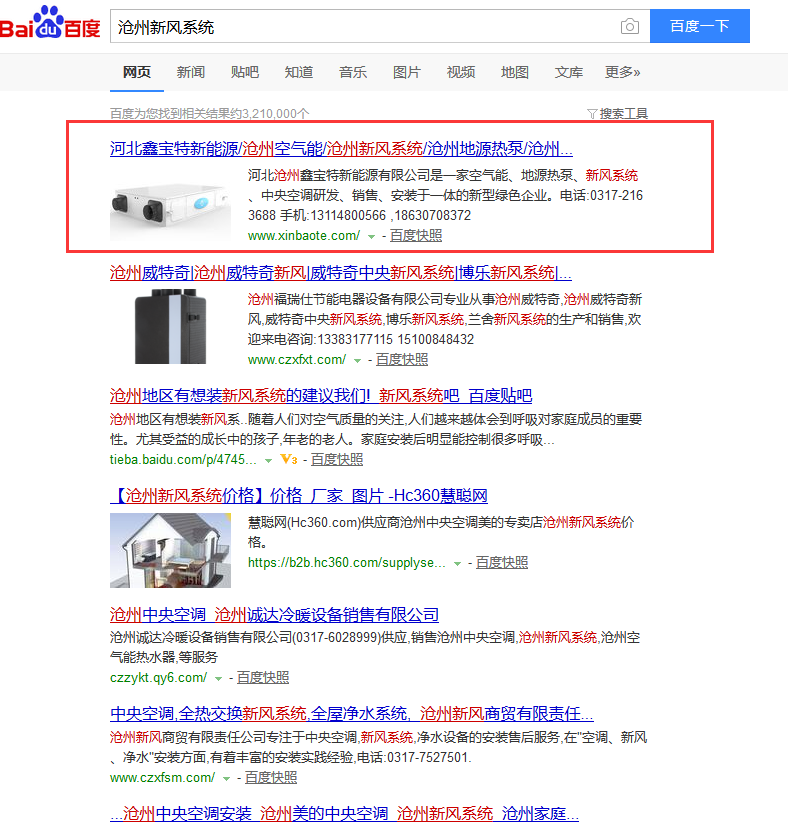Open 沧州诚达冷暖设备销售有限公司 result title
Screen dimensions: 788x822
[x=274, y=615]
